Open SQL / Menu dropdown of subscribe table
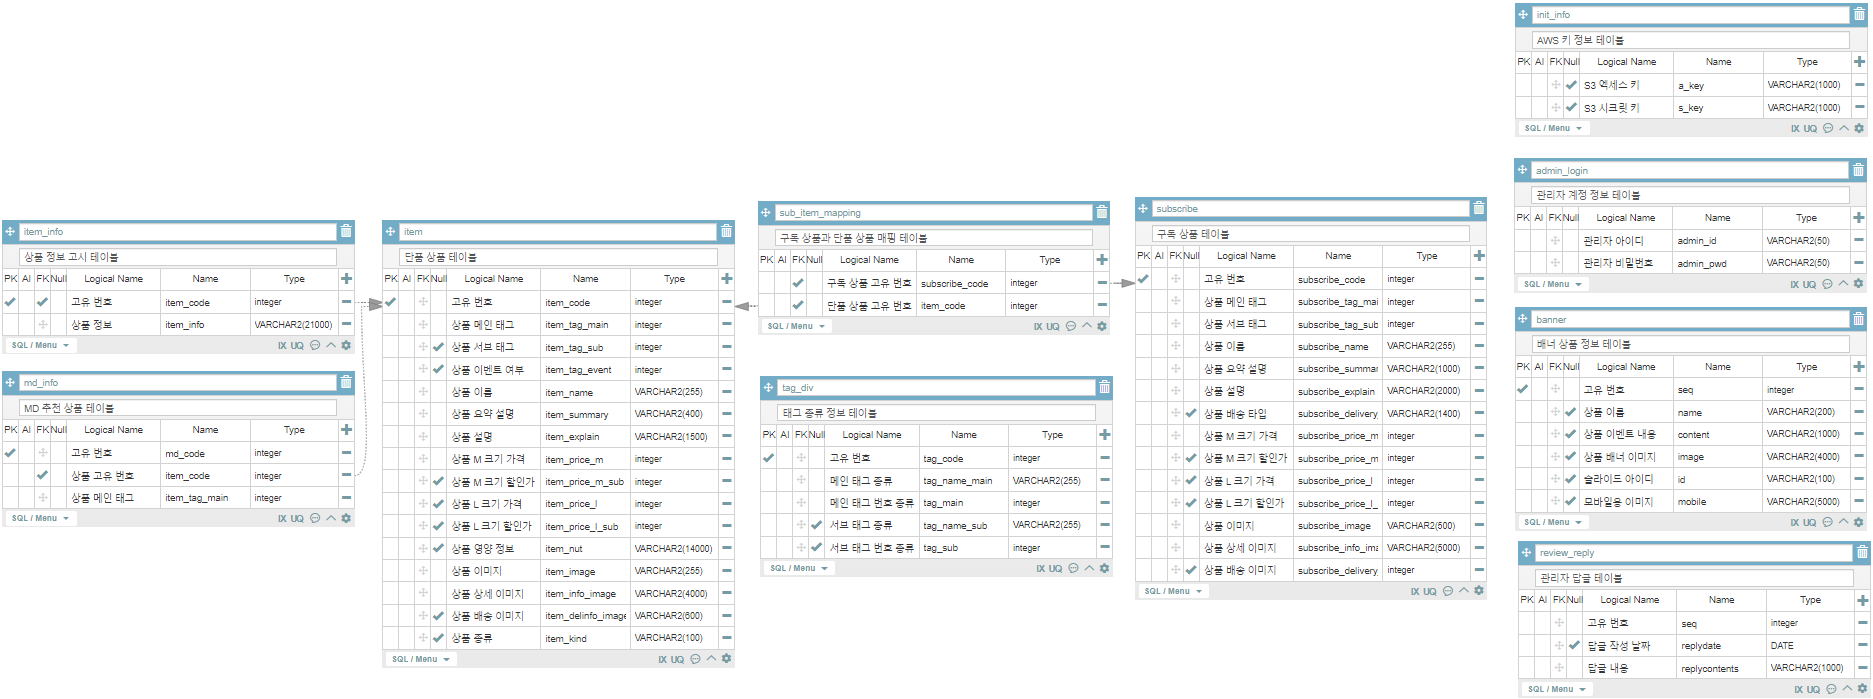 point(1173,591)
